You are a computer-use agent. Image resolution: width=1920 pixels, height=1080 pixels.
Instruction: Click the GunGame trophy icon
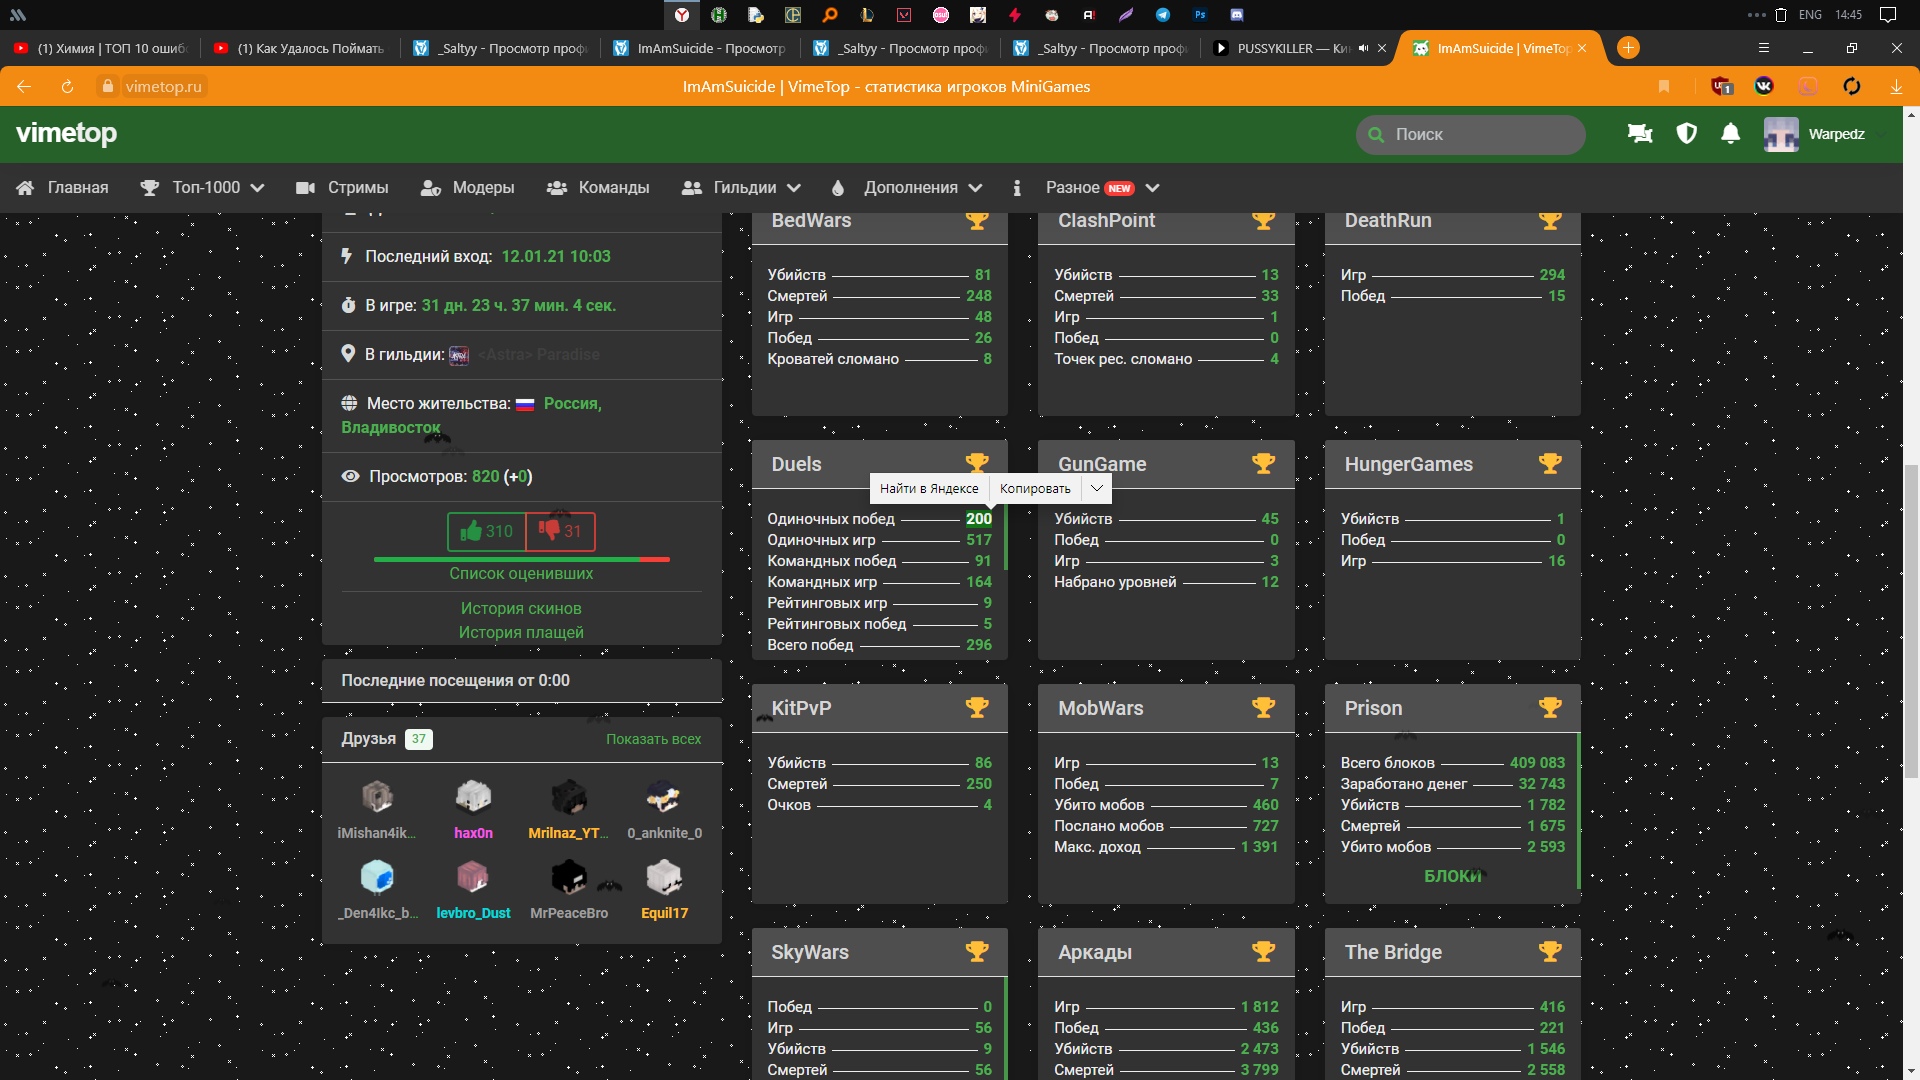(1263, 463)
